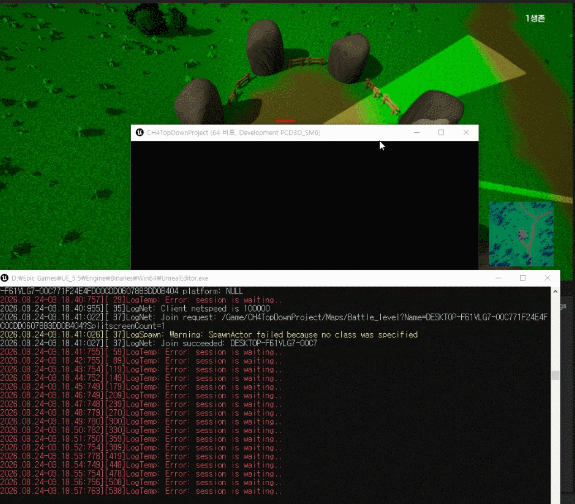
Task: Click the Unreal logo in CH4TopDownProject title bar
Action: (x=139, y=132)
